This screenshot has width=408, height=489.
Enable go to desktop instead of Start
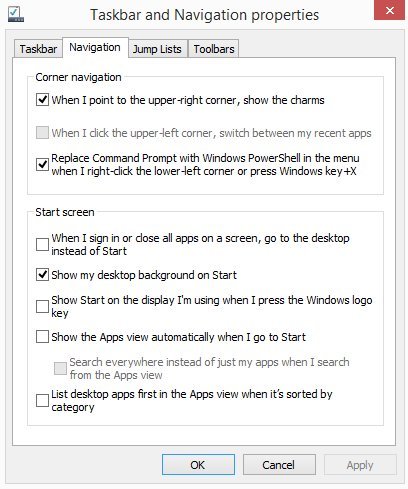[42, 244]
